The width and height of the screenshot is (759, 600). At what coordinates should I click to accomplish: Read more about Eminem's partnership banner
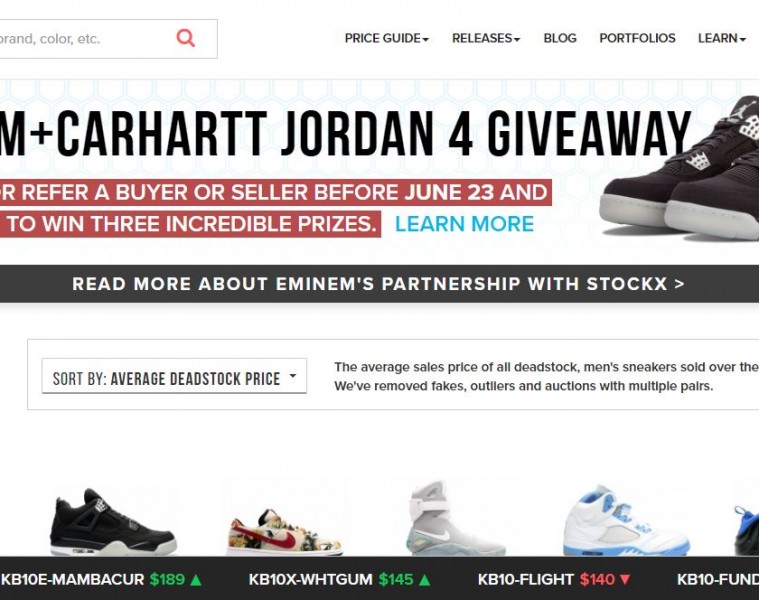380,284
